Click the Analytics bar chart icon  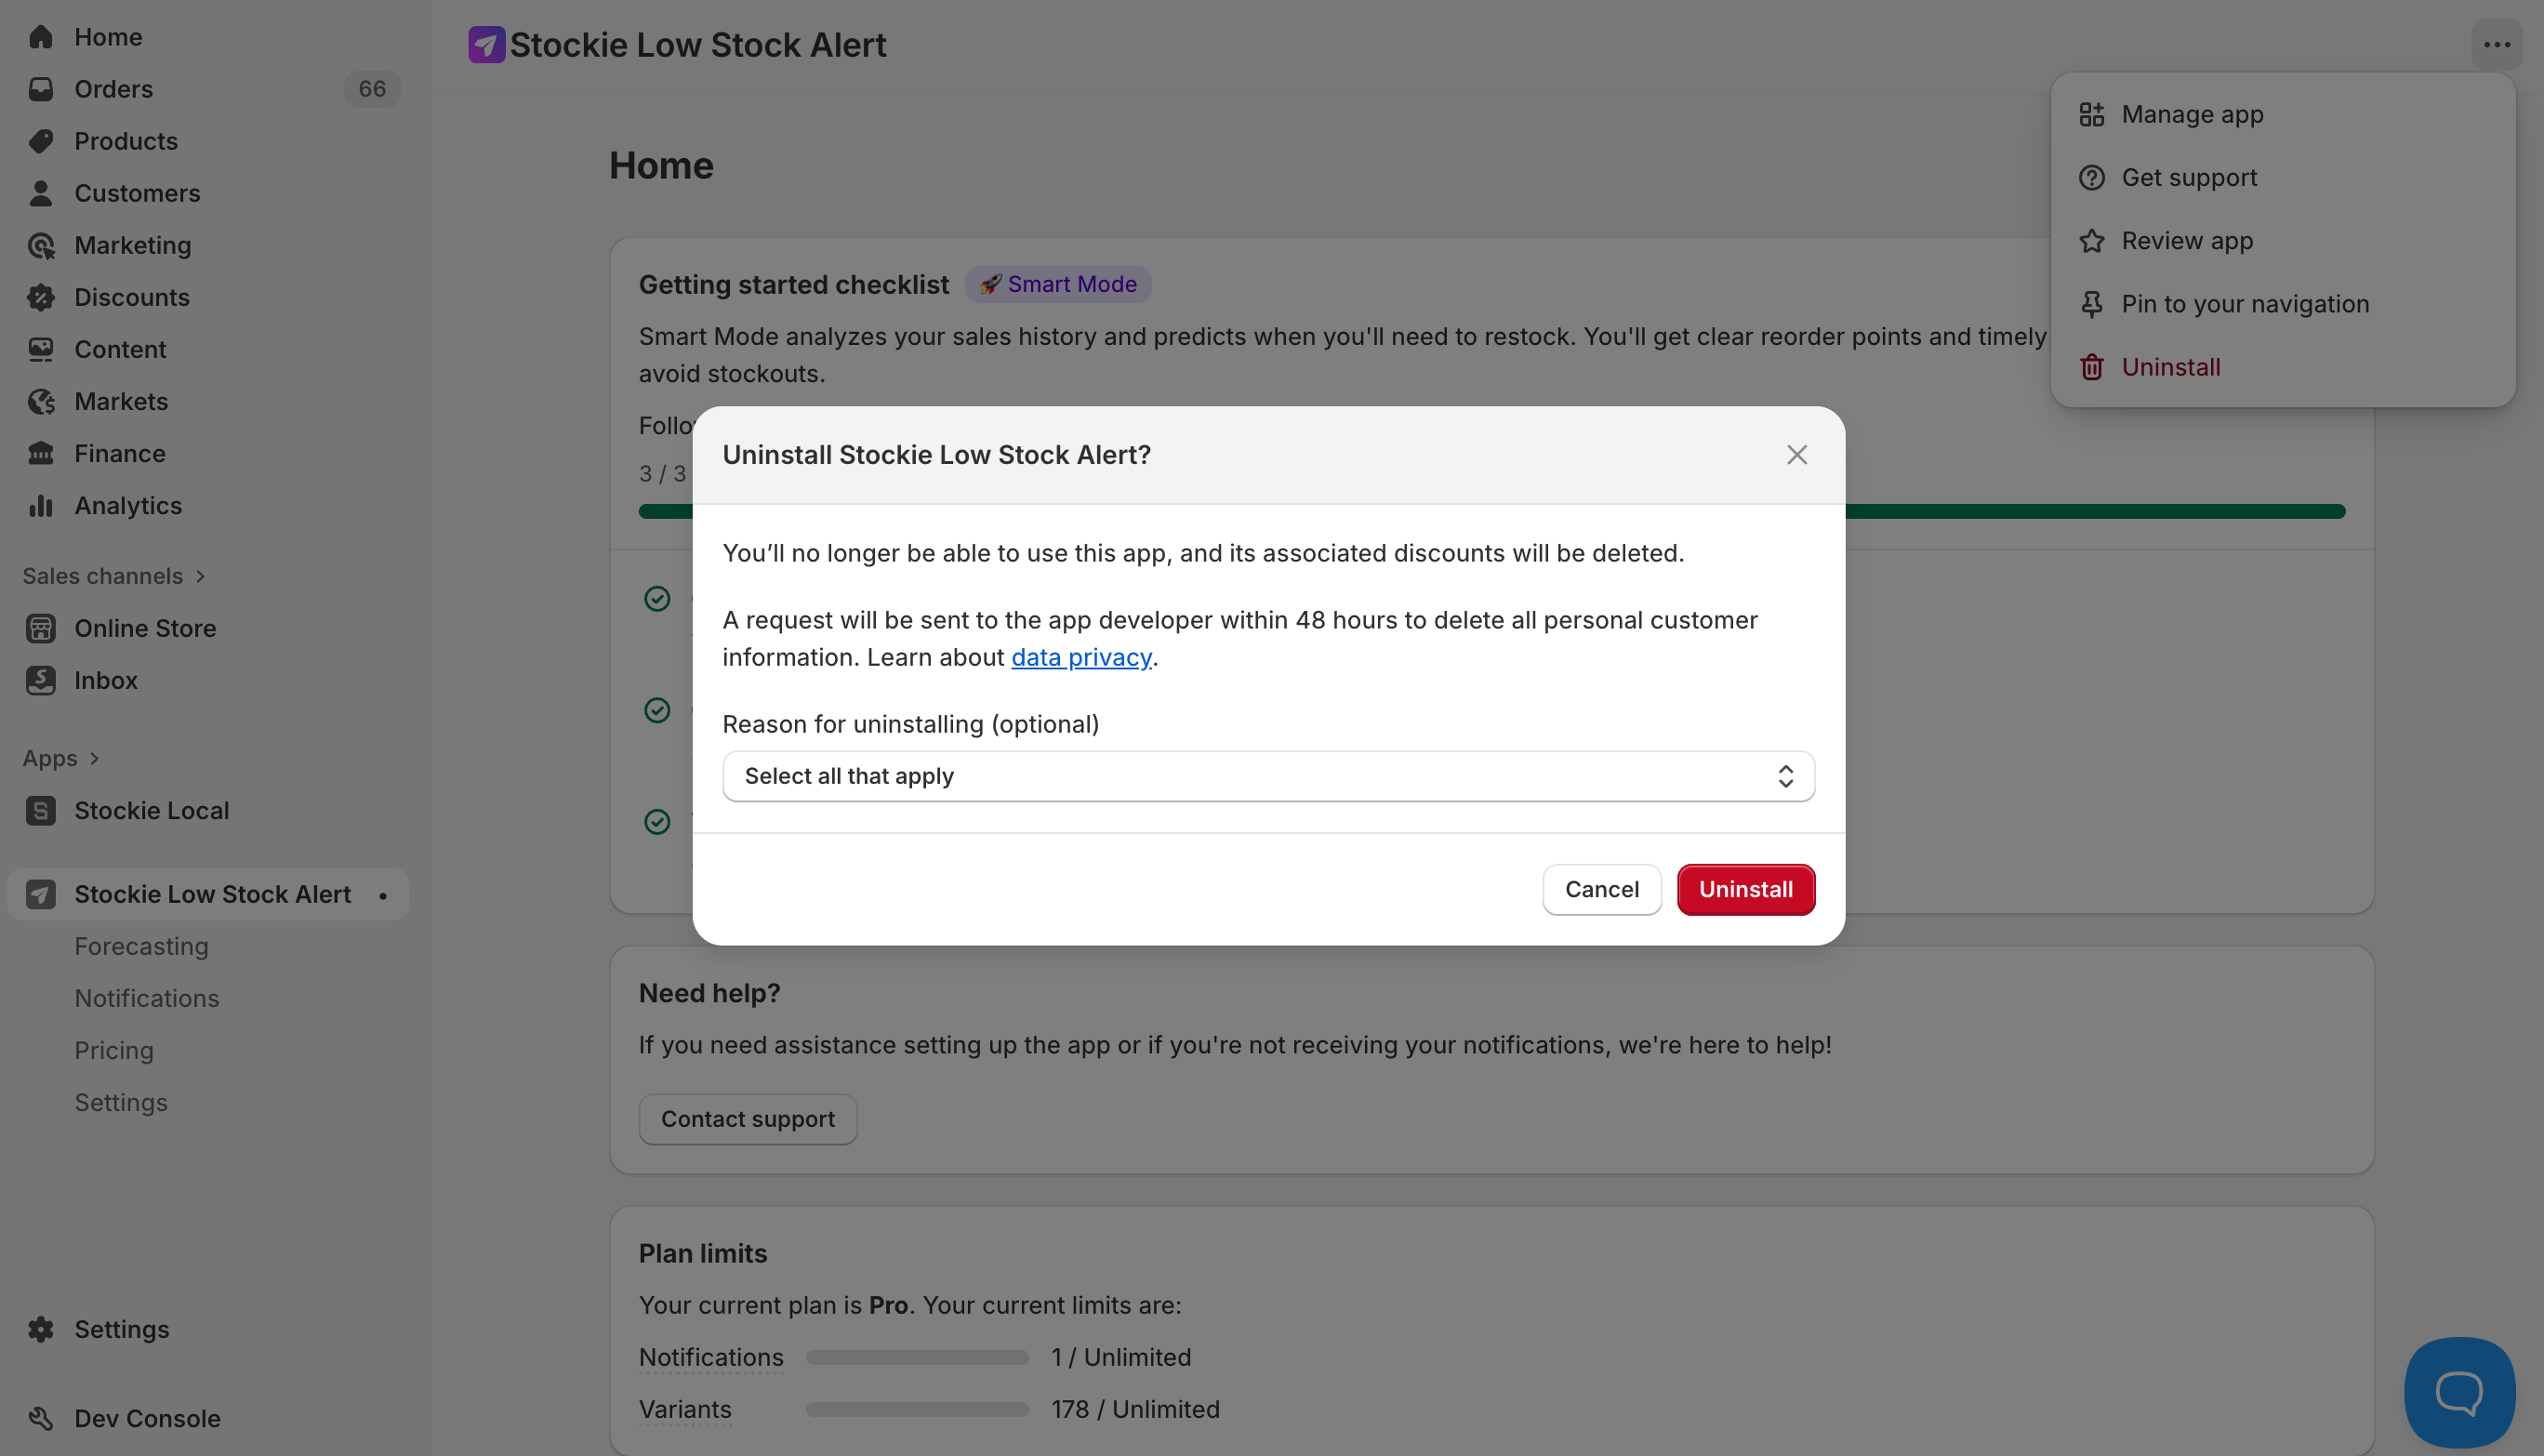point(41,506)
